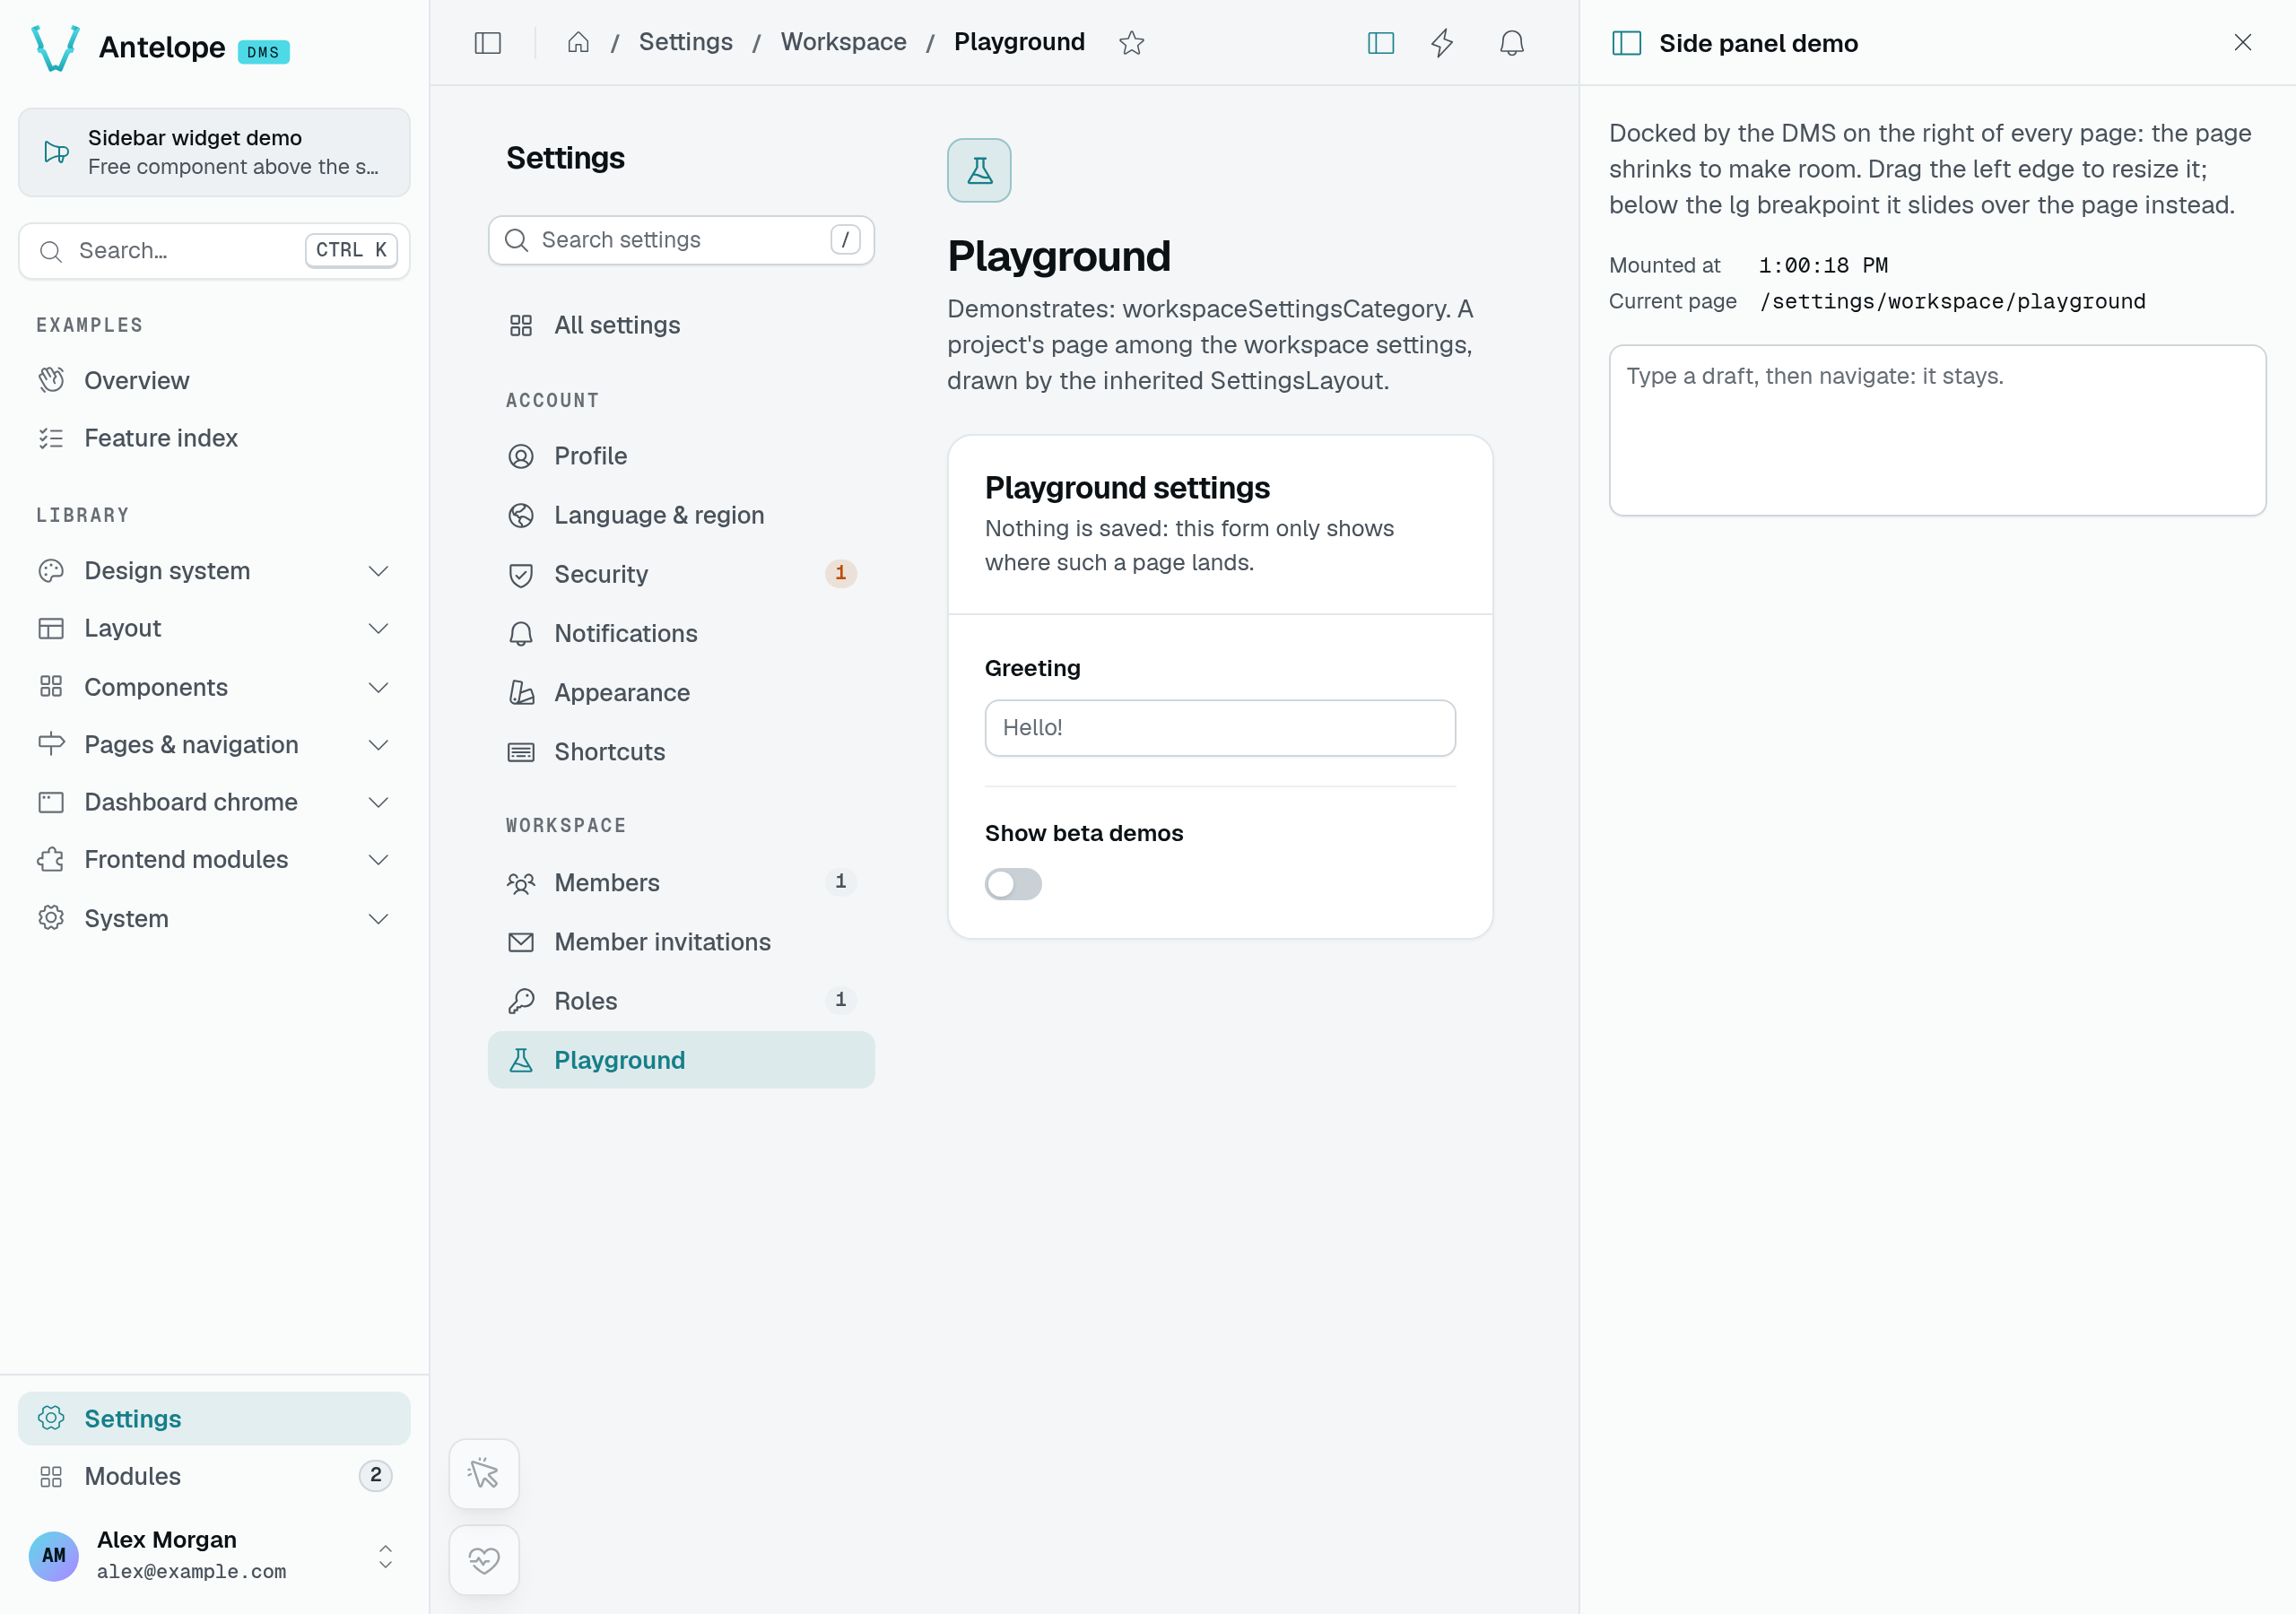Open Language & region settings

pos(681,515)
